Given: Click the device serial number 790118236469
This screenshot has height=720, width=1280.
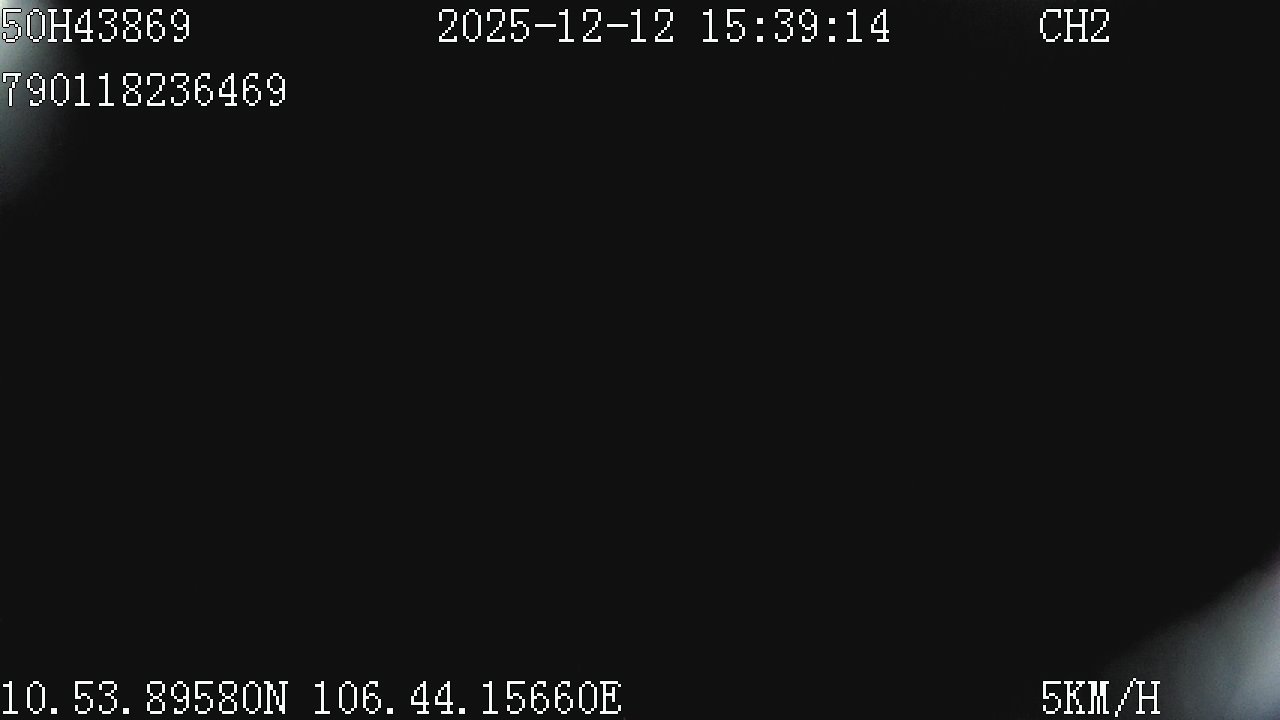Looking at the screenshot, I should tap(144, 91).
